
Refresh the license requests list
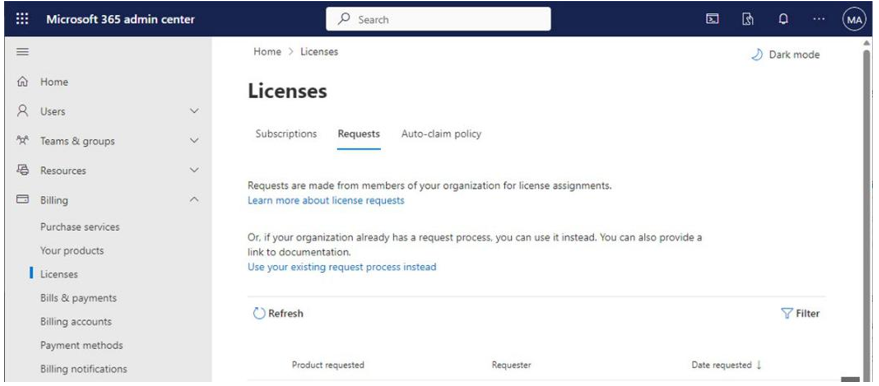278,314
